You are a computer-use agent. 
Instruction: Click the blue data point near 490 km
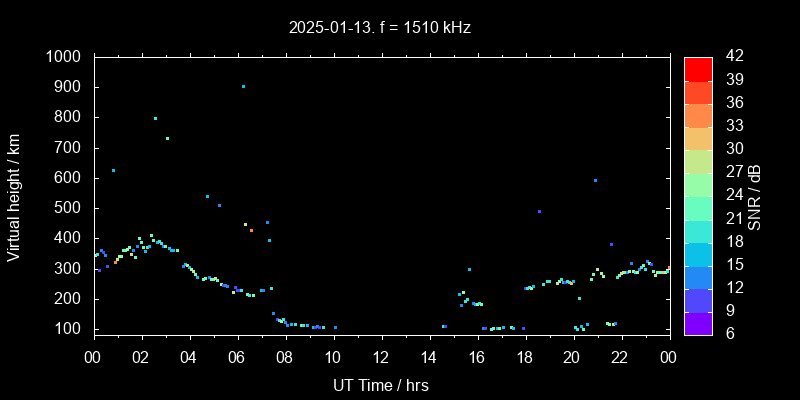point(539,212)
